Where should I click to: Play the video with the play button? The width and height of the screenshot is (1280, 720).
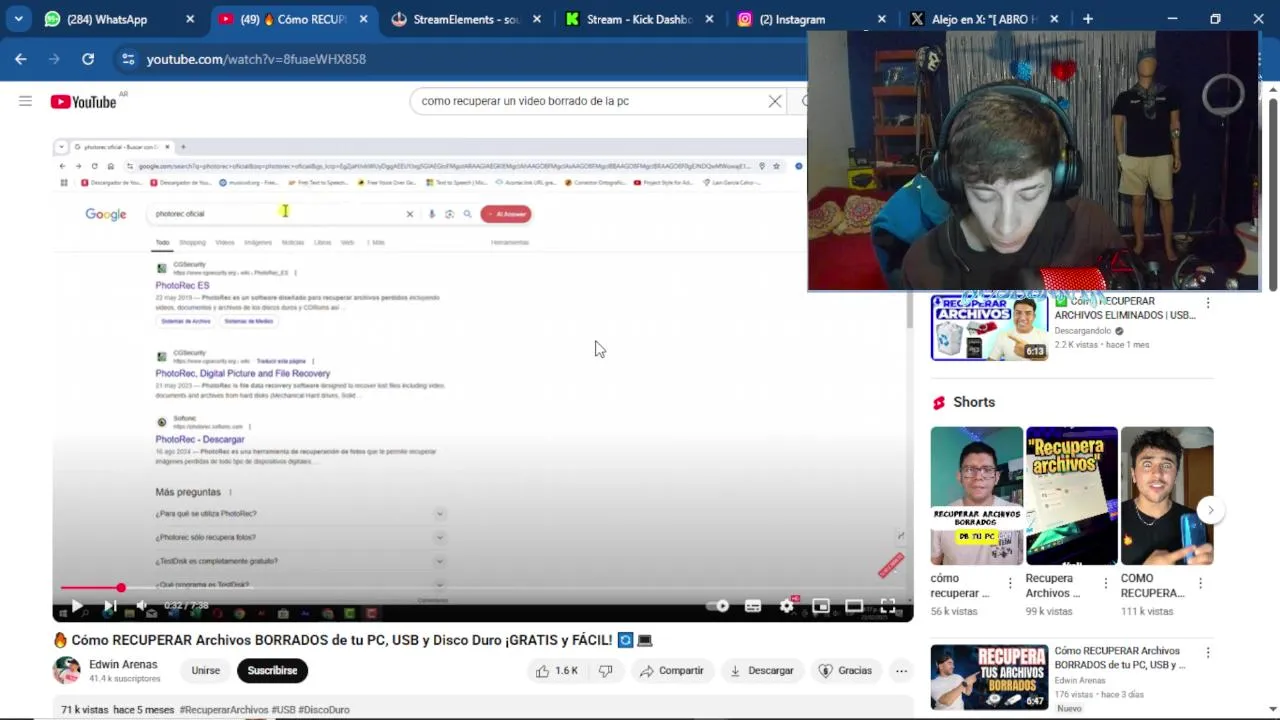click(76, 606)
